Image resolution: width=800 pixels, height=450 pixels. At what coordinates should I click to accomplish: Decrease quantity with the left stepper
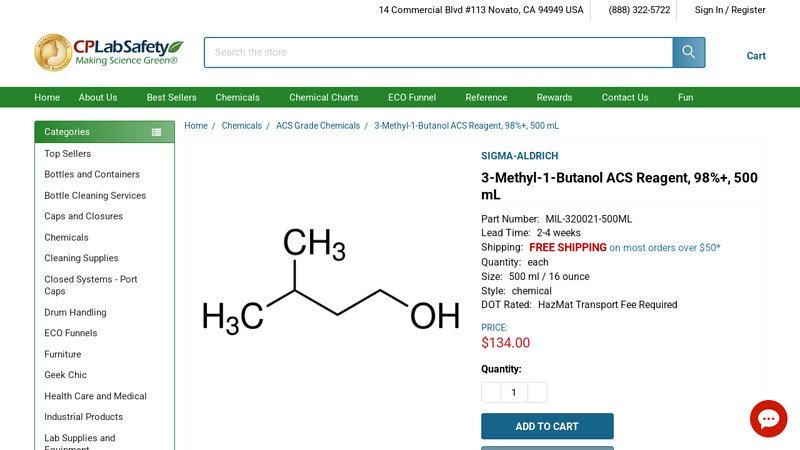coord(491,392)
